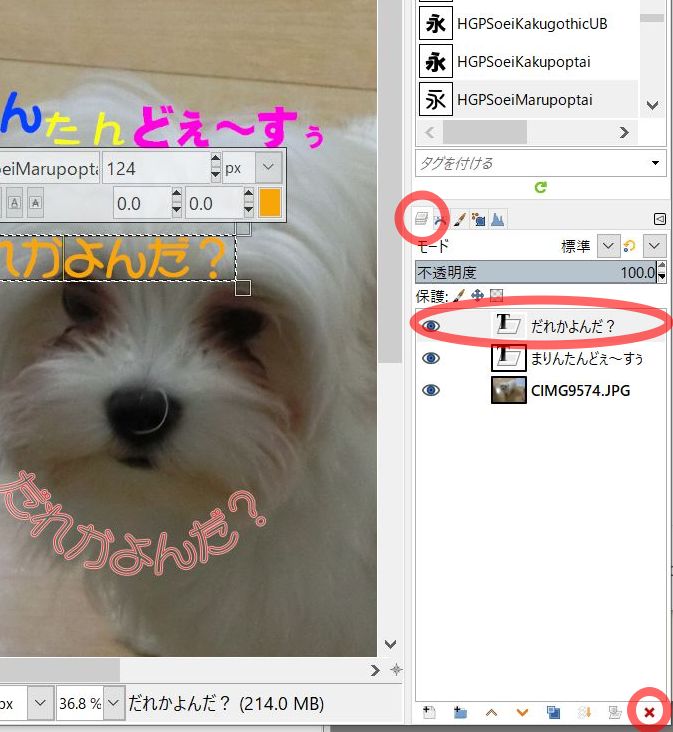Toggle strikethrough style in text toolbox
The width and height of the screenshot is (673, 732).
(x=35, y=203)
